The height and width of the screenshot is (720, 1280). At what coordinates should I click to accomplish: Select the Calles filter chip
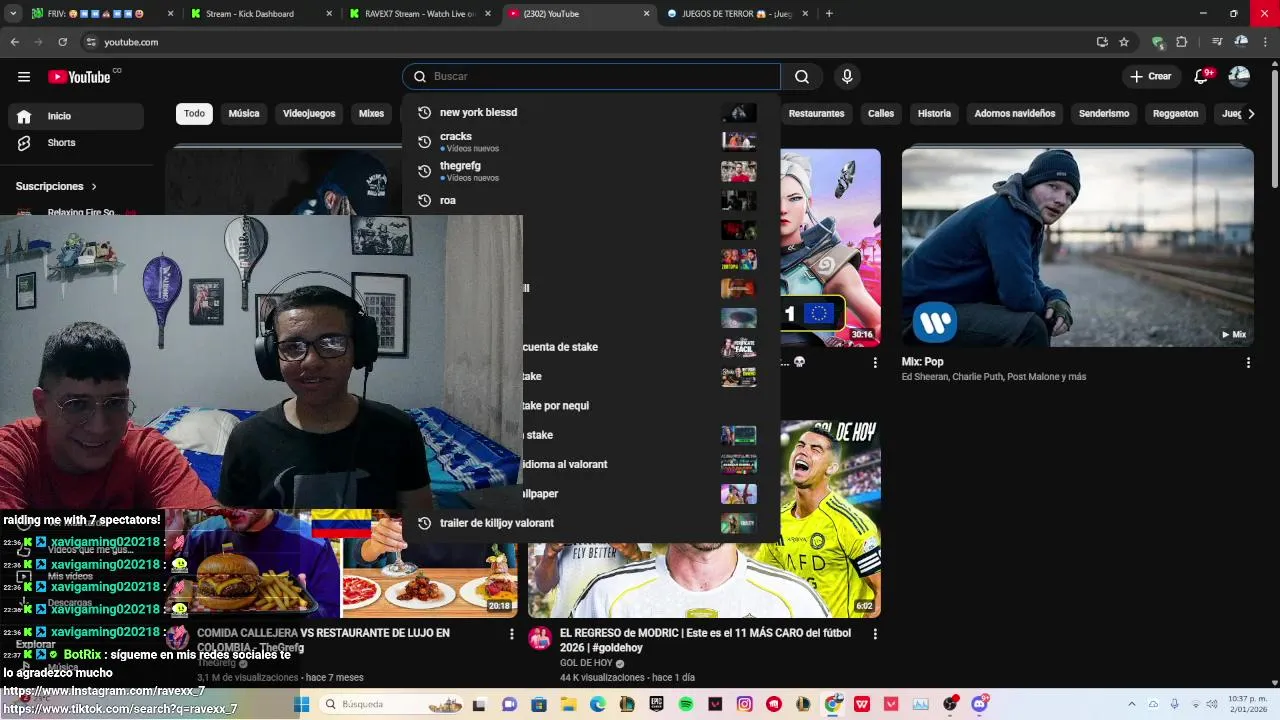(881, 114)
